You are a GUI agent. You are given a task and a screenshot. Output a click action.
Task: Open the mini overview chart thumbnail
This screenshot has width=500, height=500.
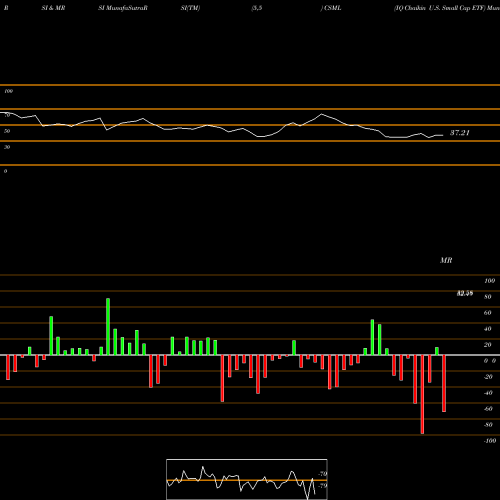pos(247,479)
